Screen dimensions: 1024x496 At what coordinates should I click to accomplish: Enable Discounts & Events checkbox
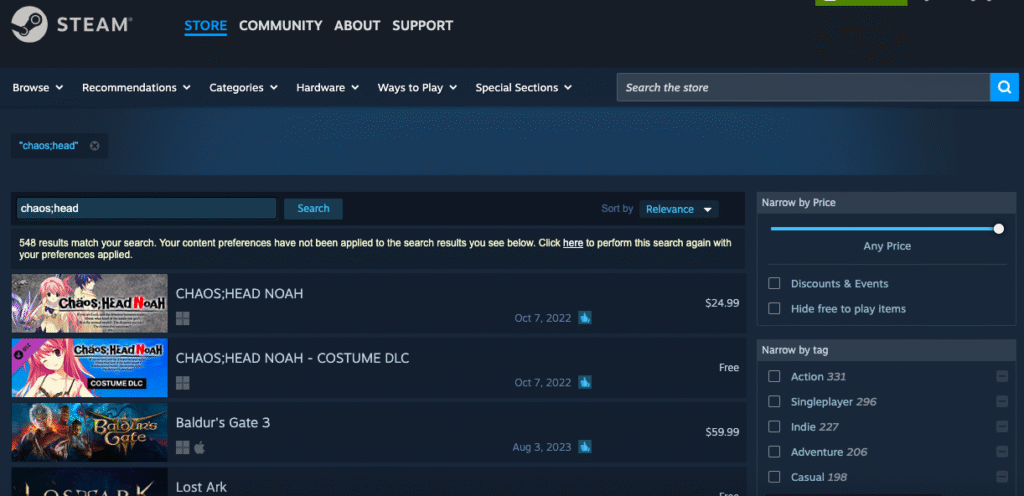pos(774,283)
